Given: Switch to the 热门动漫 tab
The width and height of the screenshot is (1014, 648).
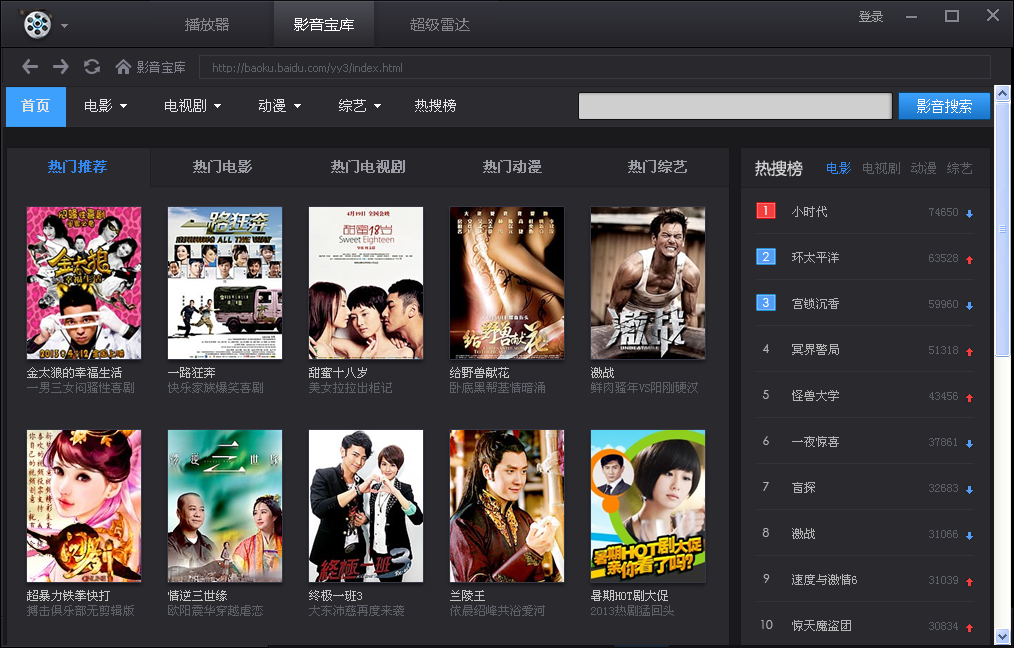Looking at the screenshot, I should click(512, 167).
